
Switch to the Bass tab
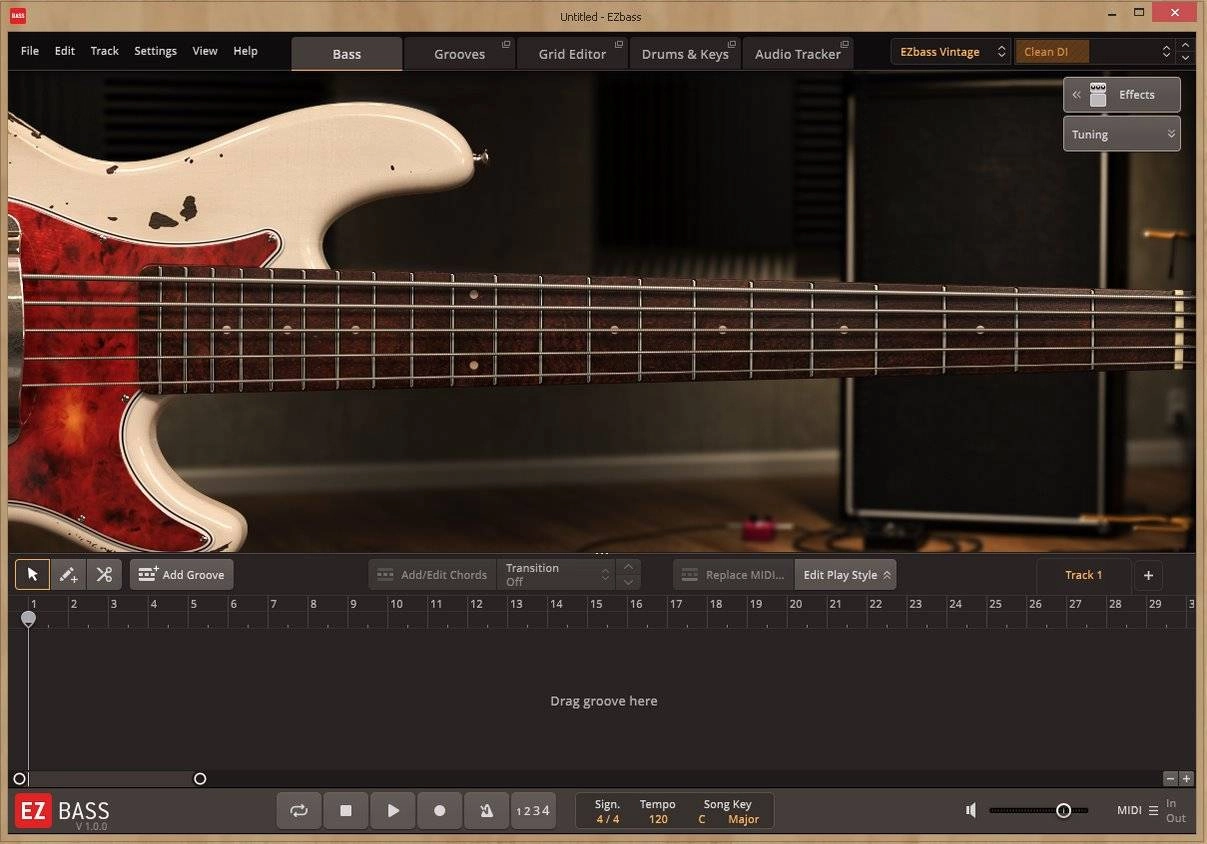click(347, 54)
